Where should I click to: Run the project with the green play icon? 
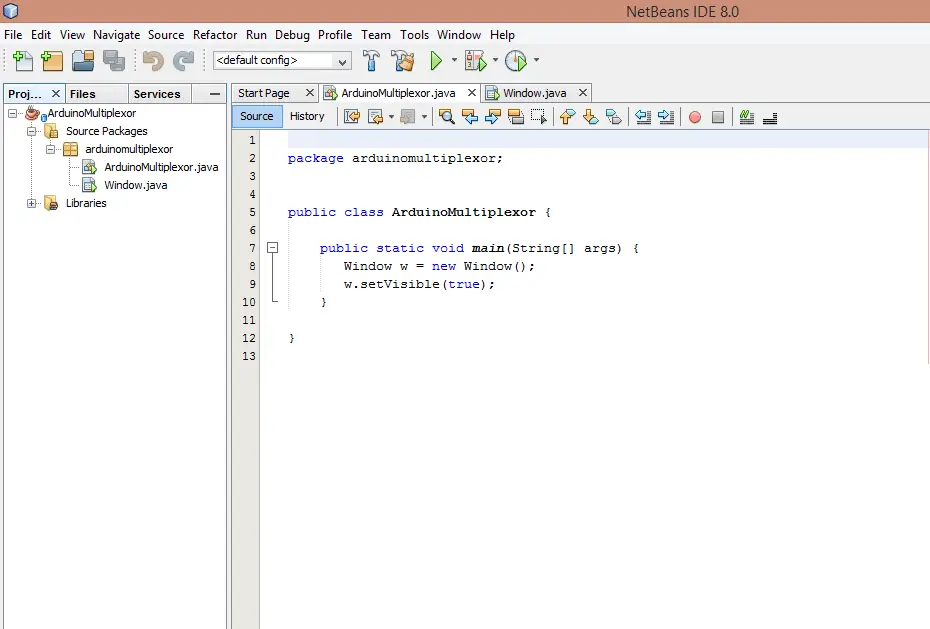436,61
